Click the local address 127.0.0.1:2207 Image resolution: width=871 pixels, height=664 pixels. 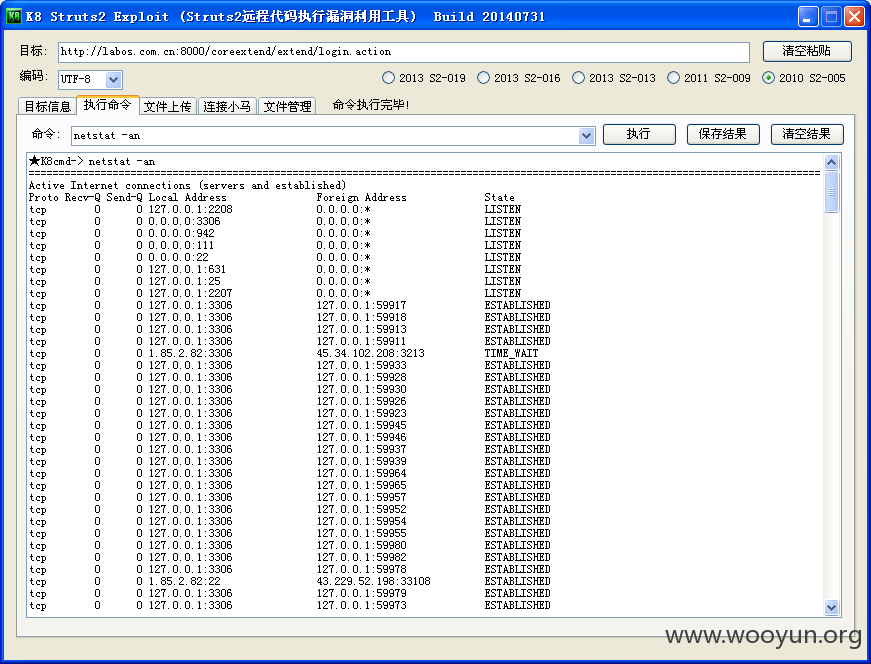(x=191, y=293)
